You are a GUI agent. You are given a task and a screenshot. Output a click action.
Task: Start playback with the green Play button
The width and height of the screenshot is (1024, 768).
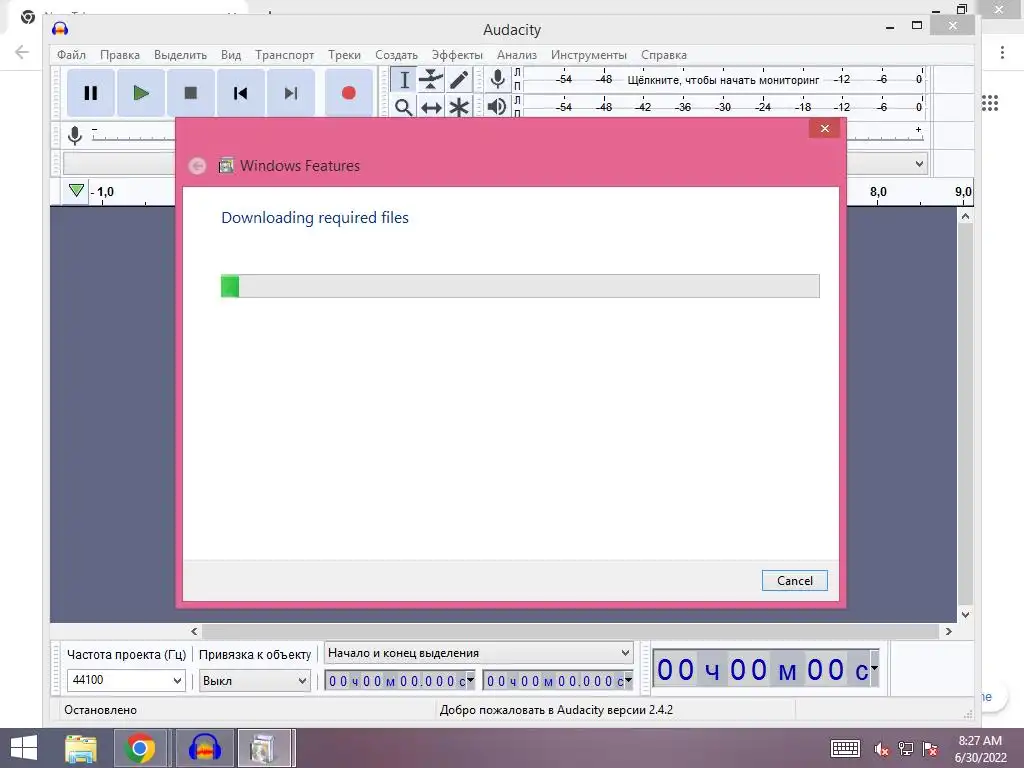click(140, 93)
